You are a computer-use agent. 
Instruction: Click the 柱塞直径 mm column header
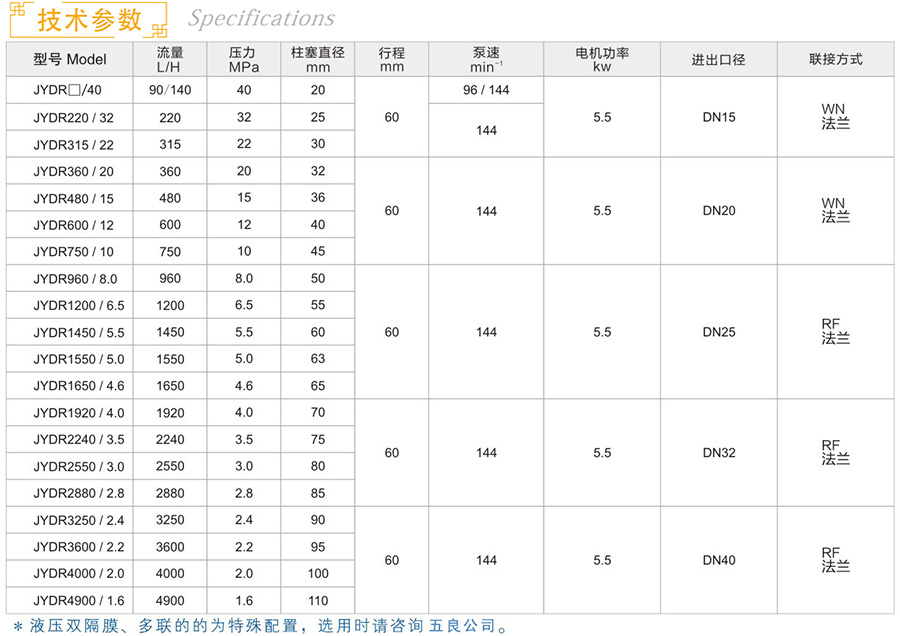318,59
